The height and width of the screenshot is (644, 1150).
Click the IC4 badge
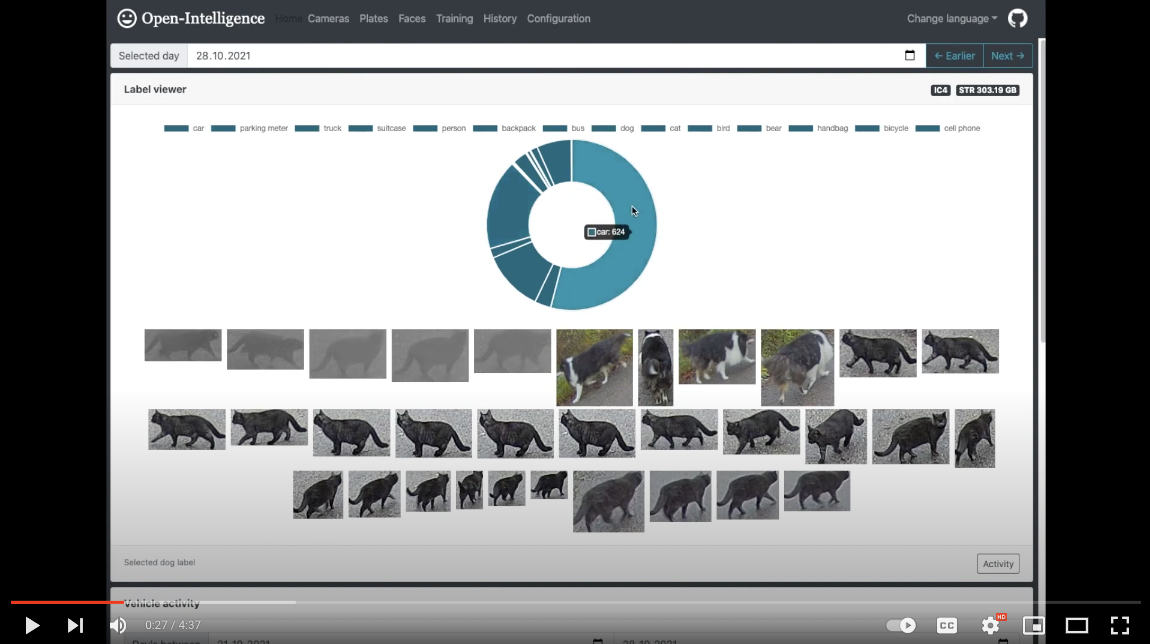tap(940, 90)
